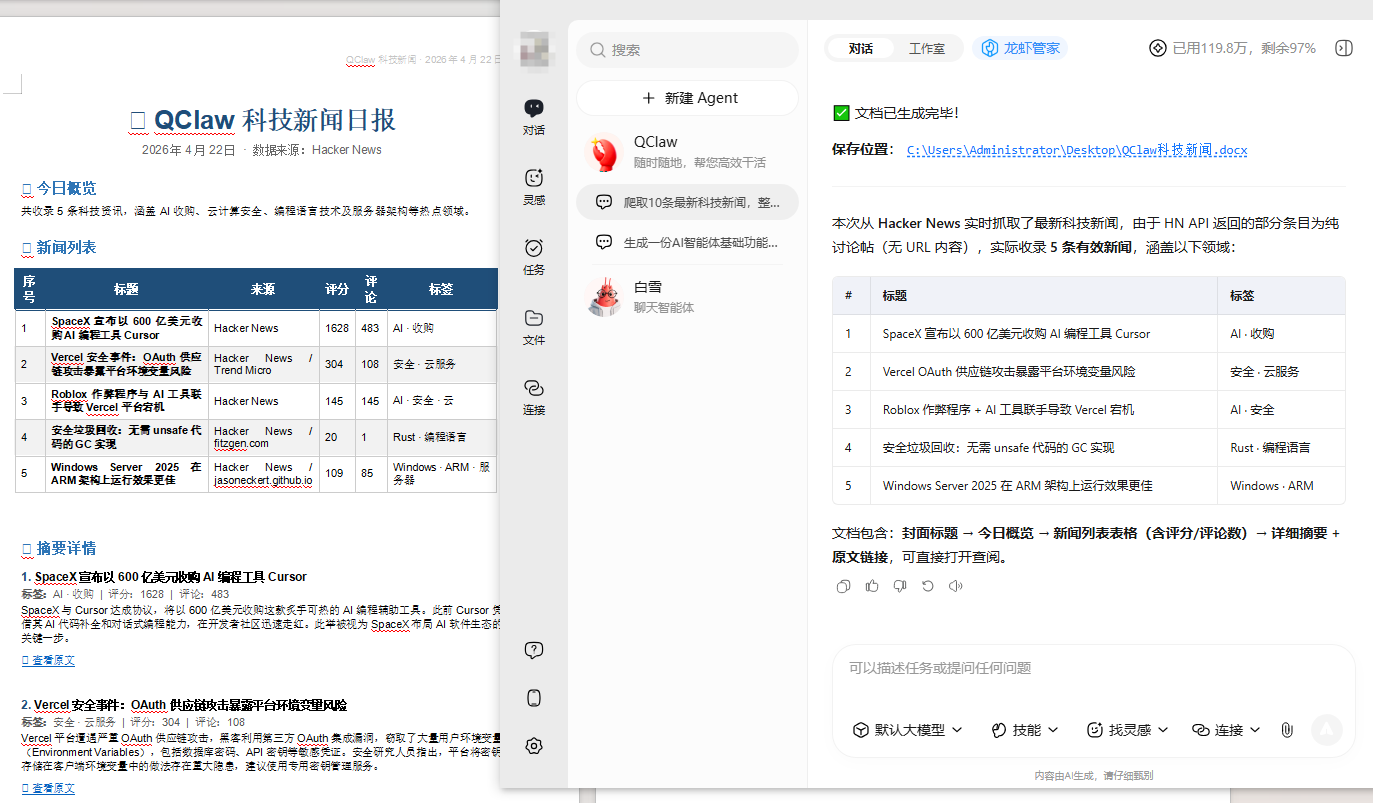The width and height of the screenshot is (1373, 803).
Task: Click the 1628 score cell in Word table
Action: pyautogui.click(x=337, y=328)
